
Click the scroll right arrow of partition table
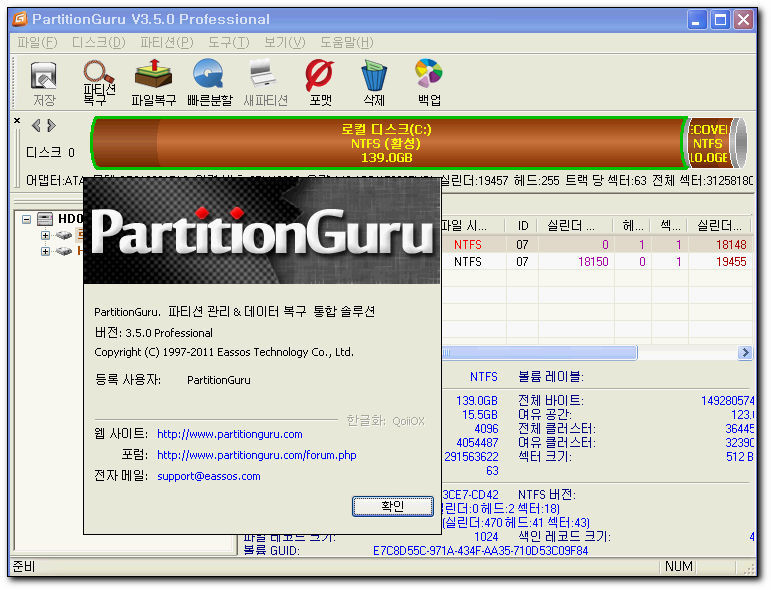click(745, 353)
